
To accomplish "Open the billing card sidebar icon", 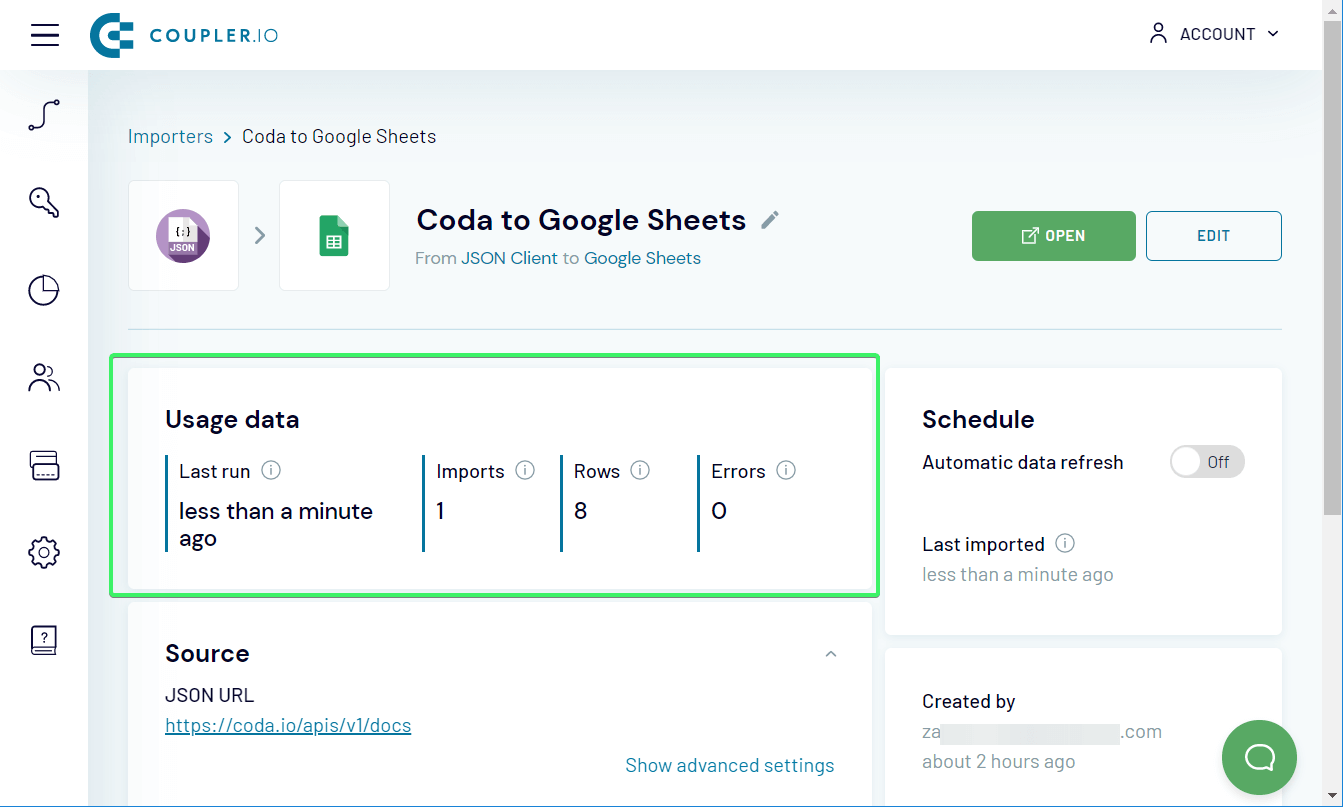I will click(x=44, y=465).
